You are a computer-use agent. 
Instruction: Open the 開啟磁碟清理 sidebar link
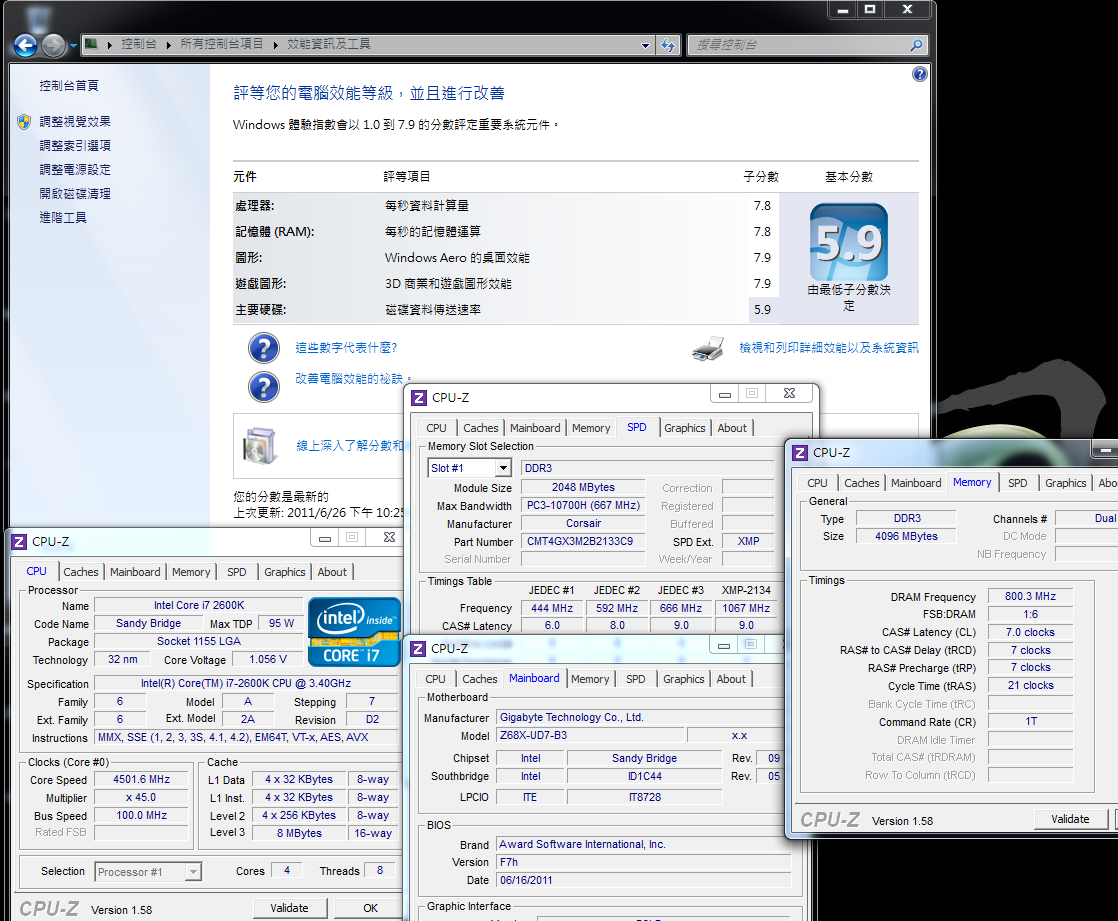(75, 194)
